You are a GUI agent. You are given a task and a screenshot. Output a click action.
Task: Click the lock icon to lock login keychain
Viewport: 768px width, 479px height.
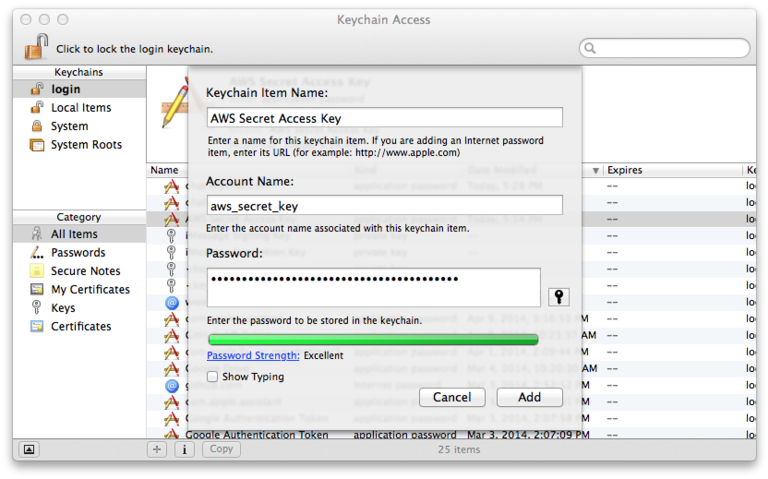36,47
